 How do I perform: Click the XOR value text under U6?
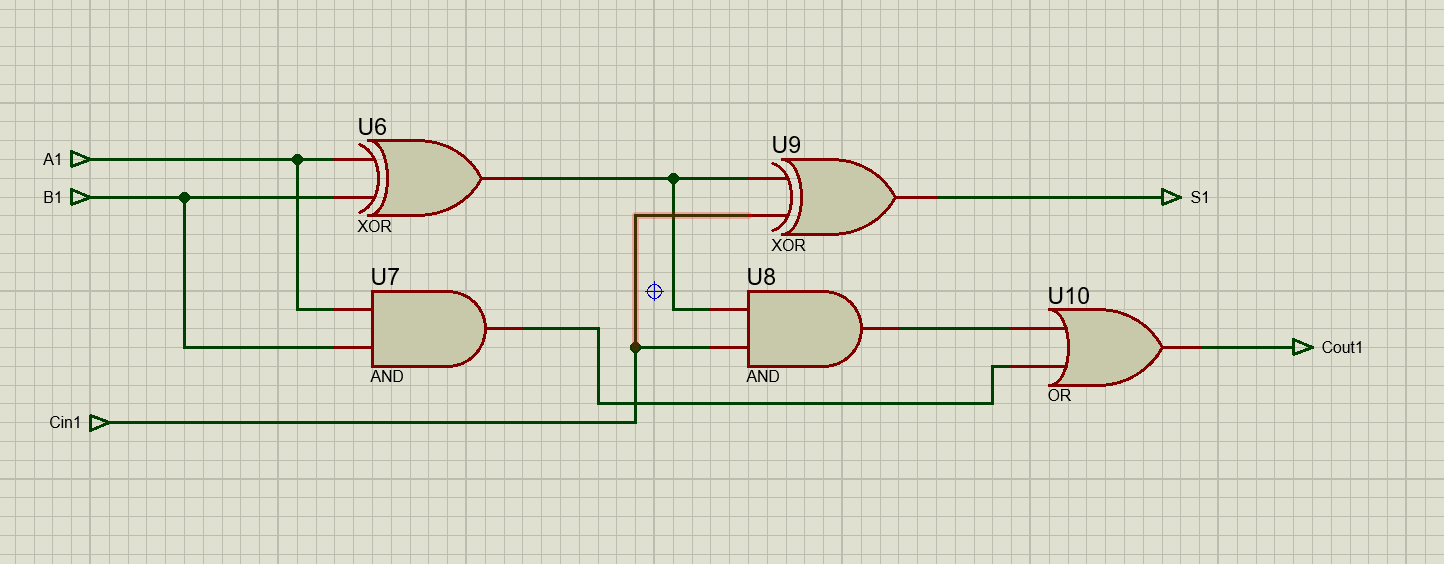(375, 227)
